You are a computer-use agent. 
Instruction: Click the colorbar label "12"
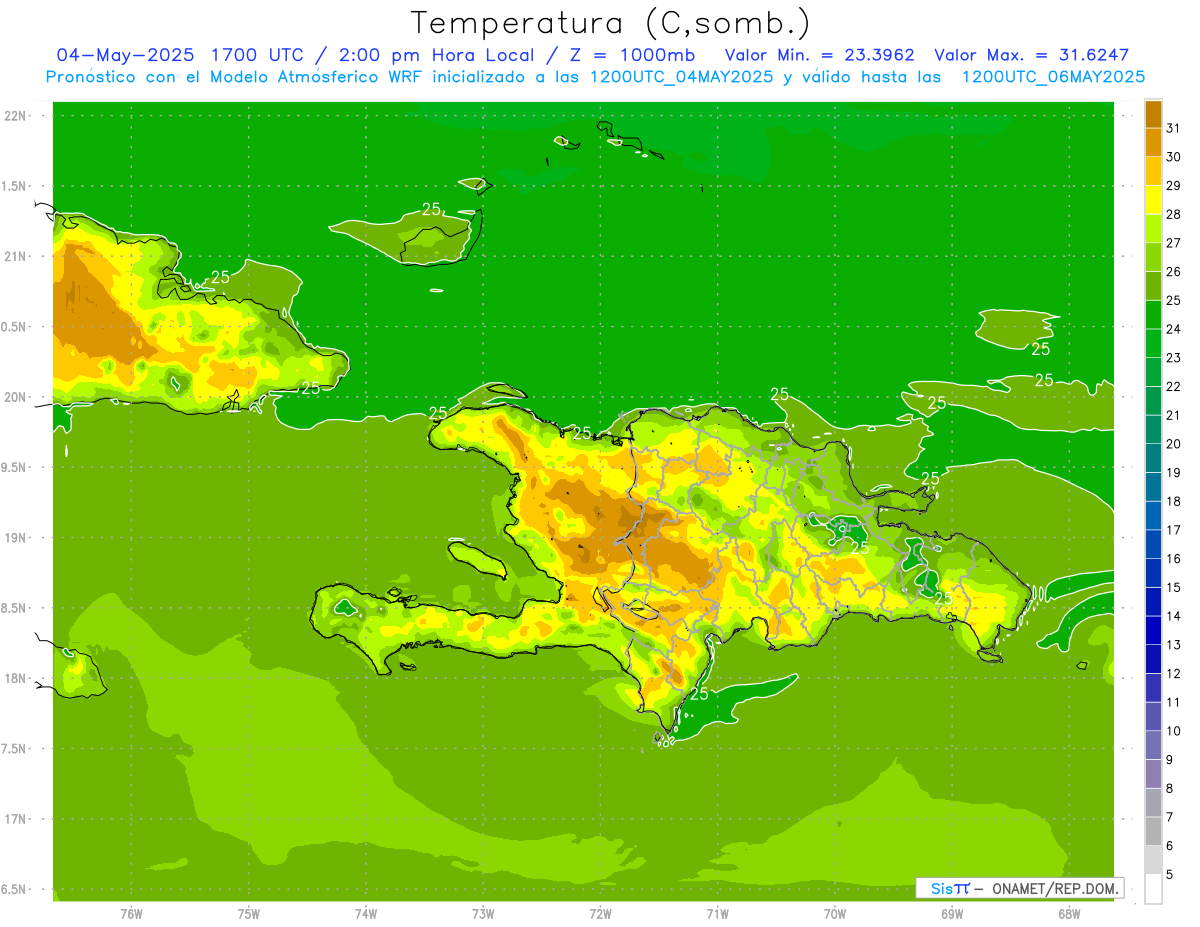click(1173, 673)
